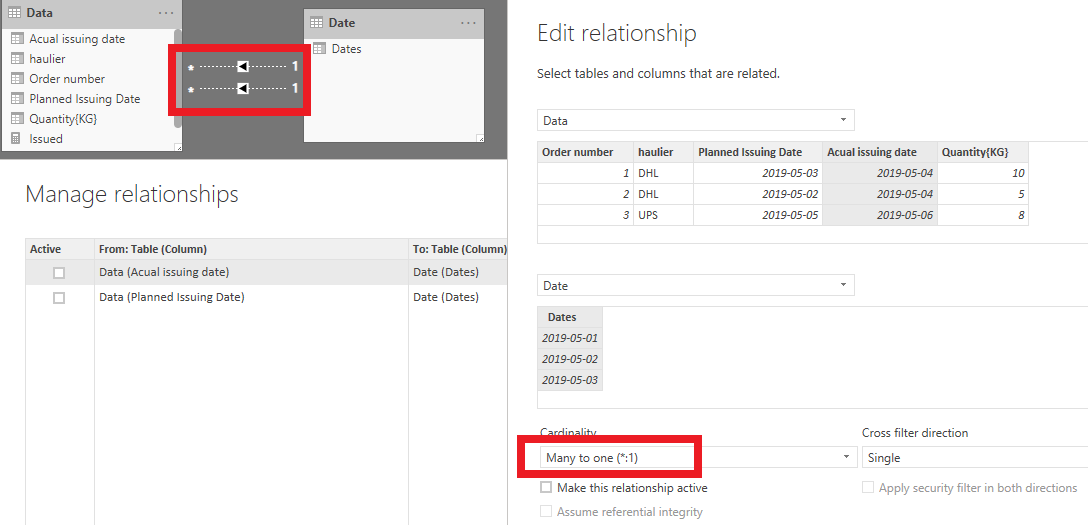Open the Data table selection dropdown
The image size is (1088, 525).
[x=696, y=120]
